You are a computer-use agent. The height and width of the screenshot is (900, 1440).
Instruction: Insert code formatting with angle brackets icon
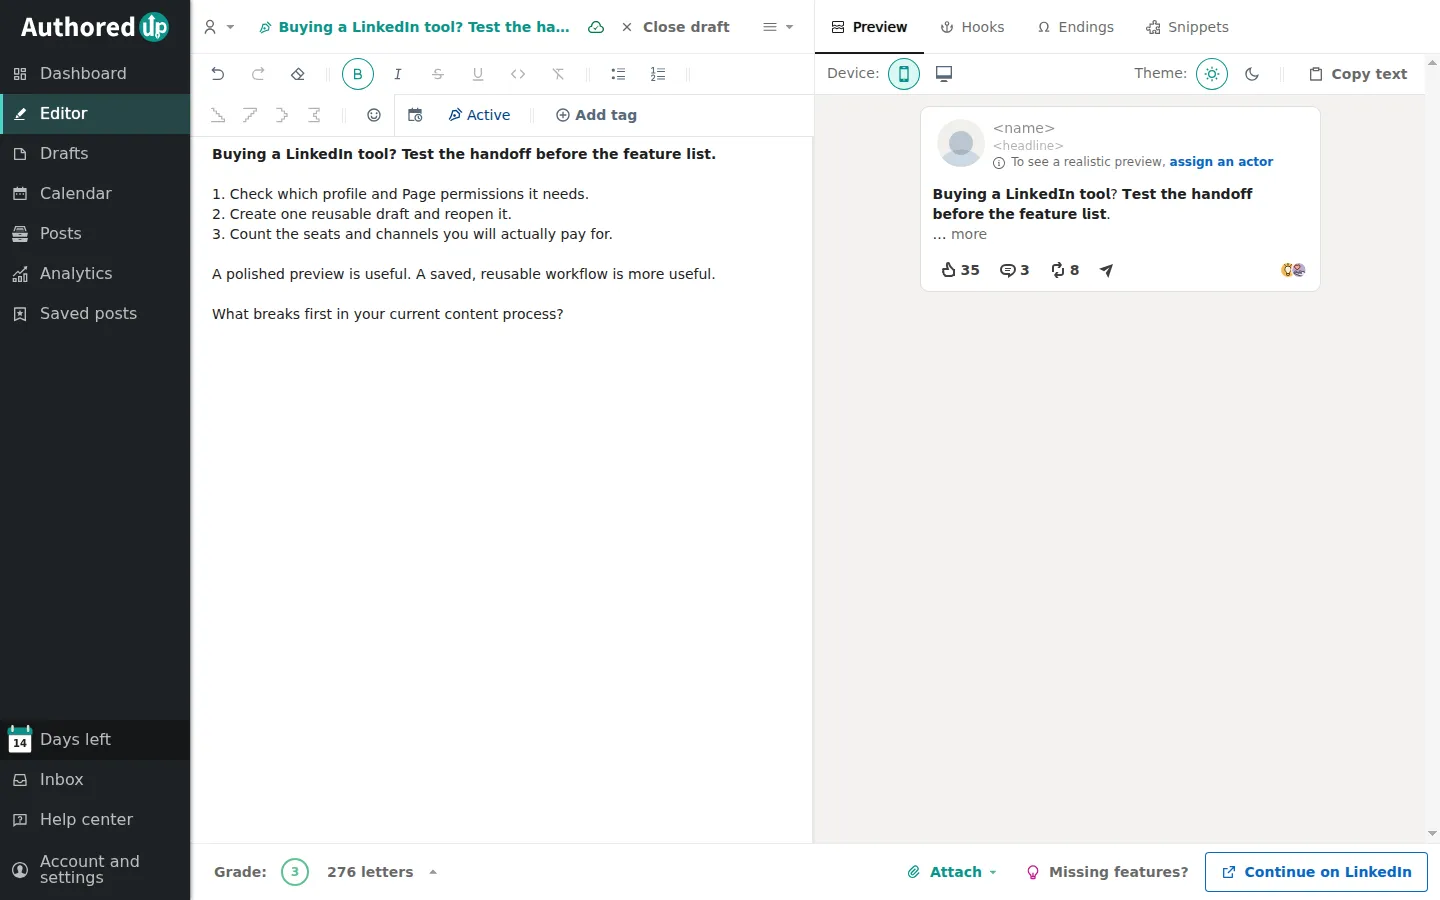[x=518, y=74]
